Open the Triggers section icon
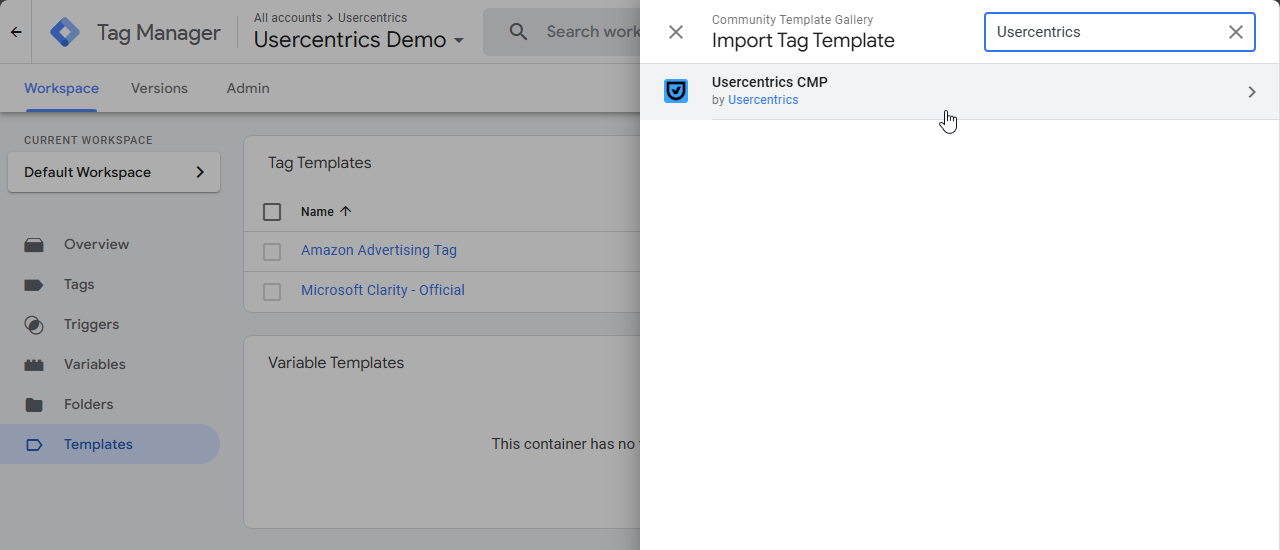Viewport: 1280px width, 550px height. tap(34, 324)
